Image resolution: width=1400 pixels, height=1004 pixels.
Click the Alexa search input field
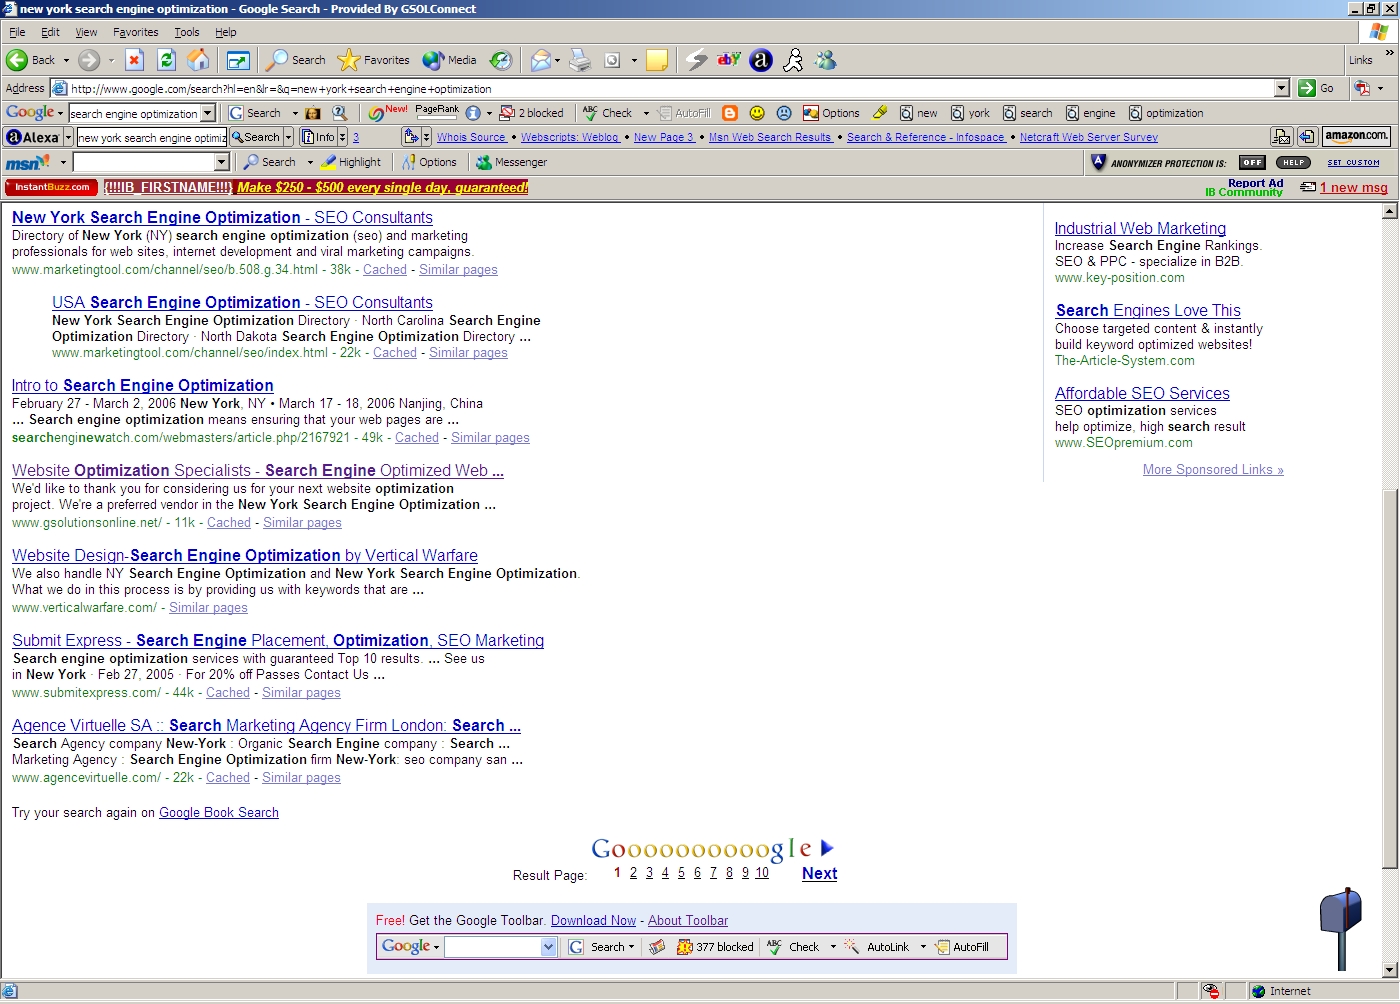tap(151, 137)
